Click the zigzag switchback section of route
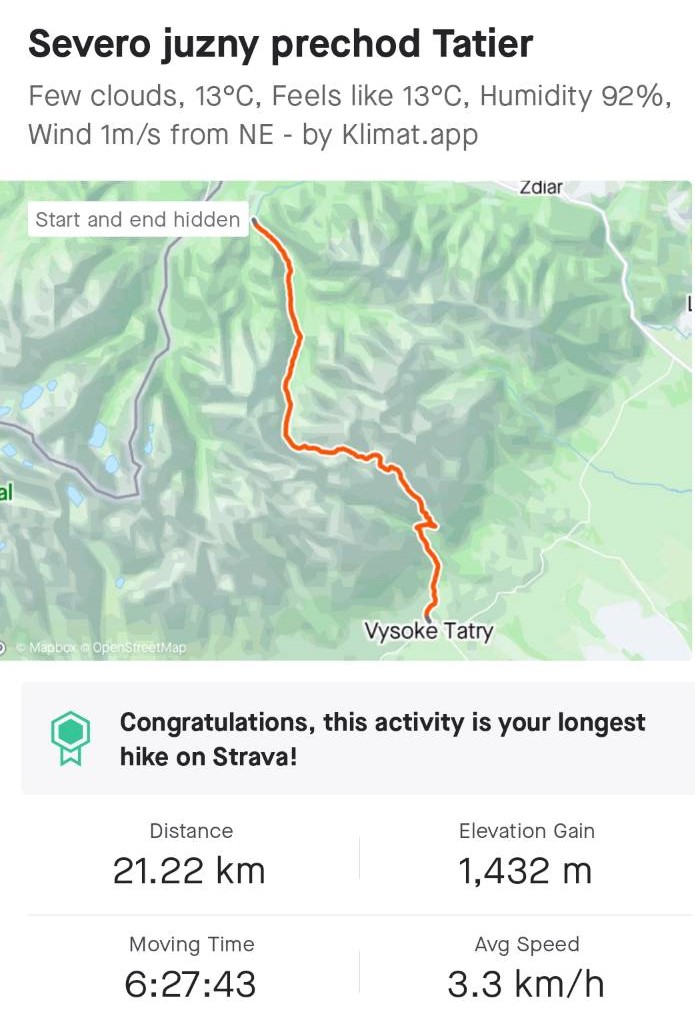 [x=427, y=524]
